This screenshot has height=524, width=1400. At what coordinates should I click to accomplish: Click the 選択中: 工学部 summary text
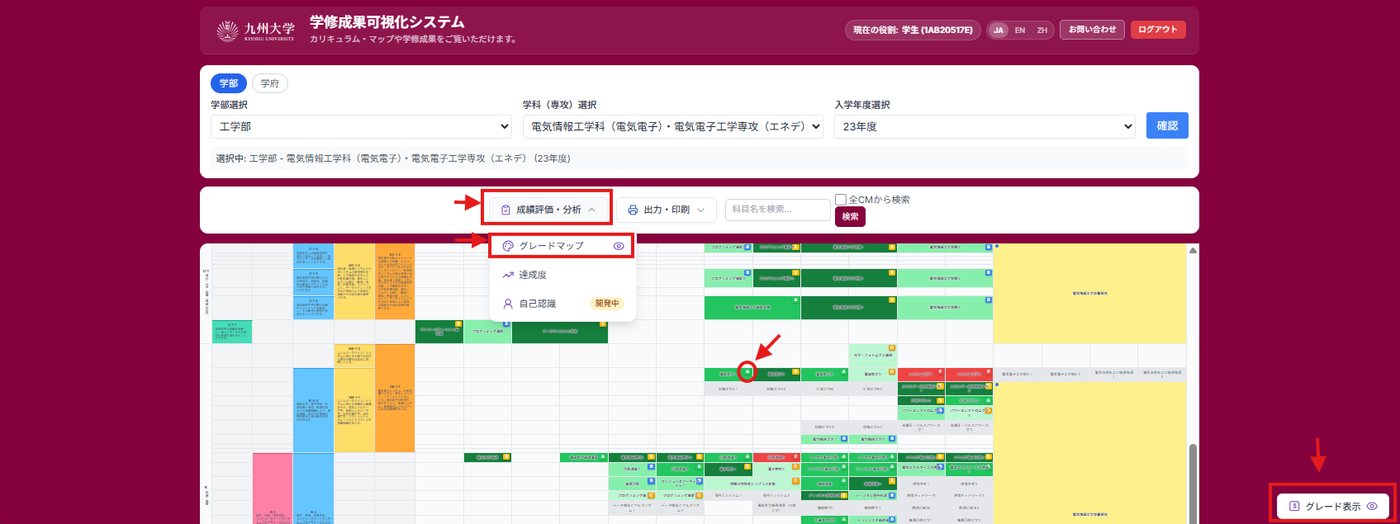click(x=393, y=158)
